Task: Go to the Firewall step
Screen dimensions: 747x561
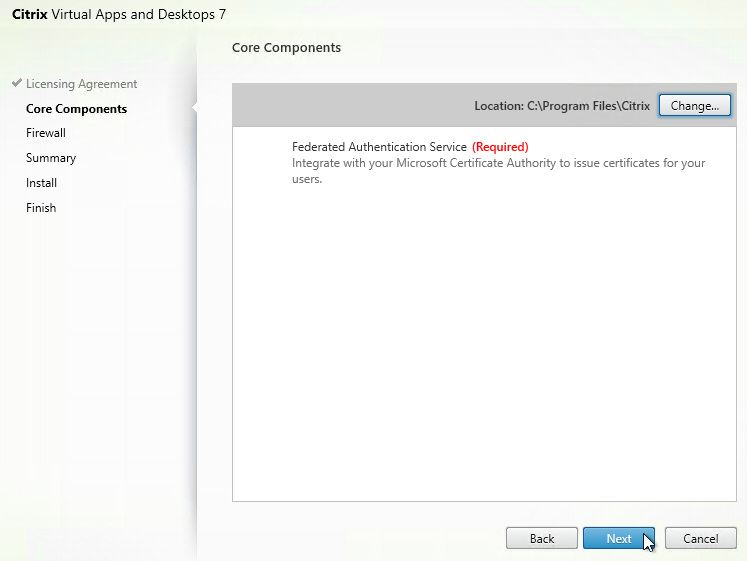Action: pyautogui.click(x=46, y=133)
